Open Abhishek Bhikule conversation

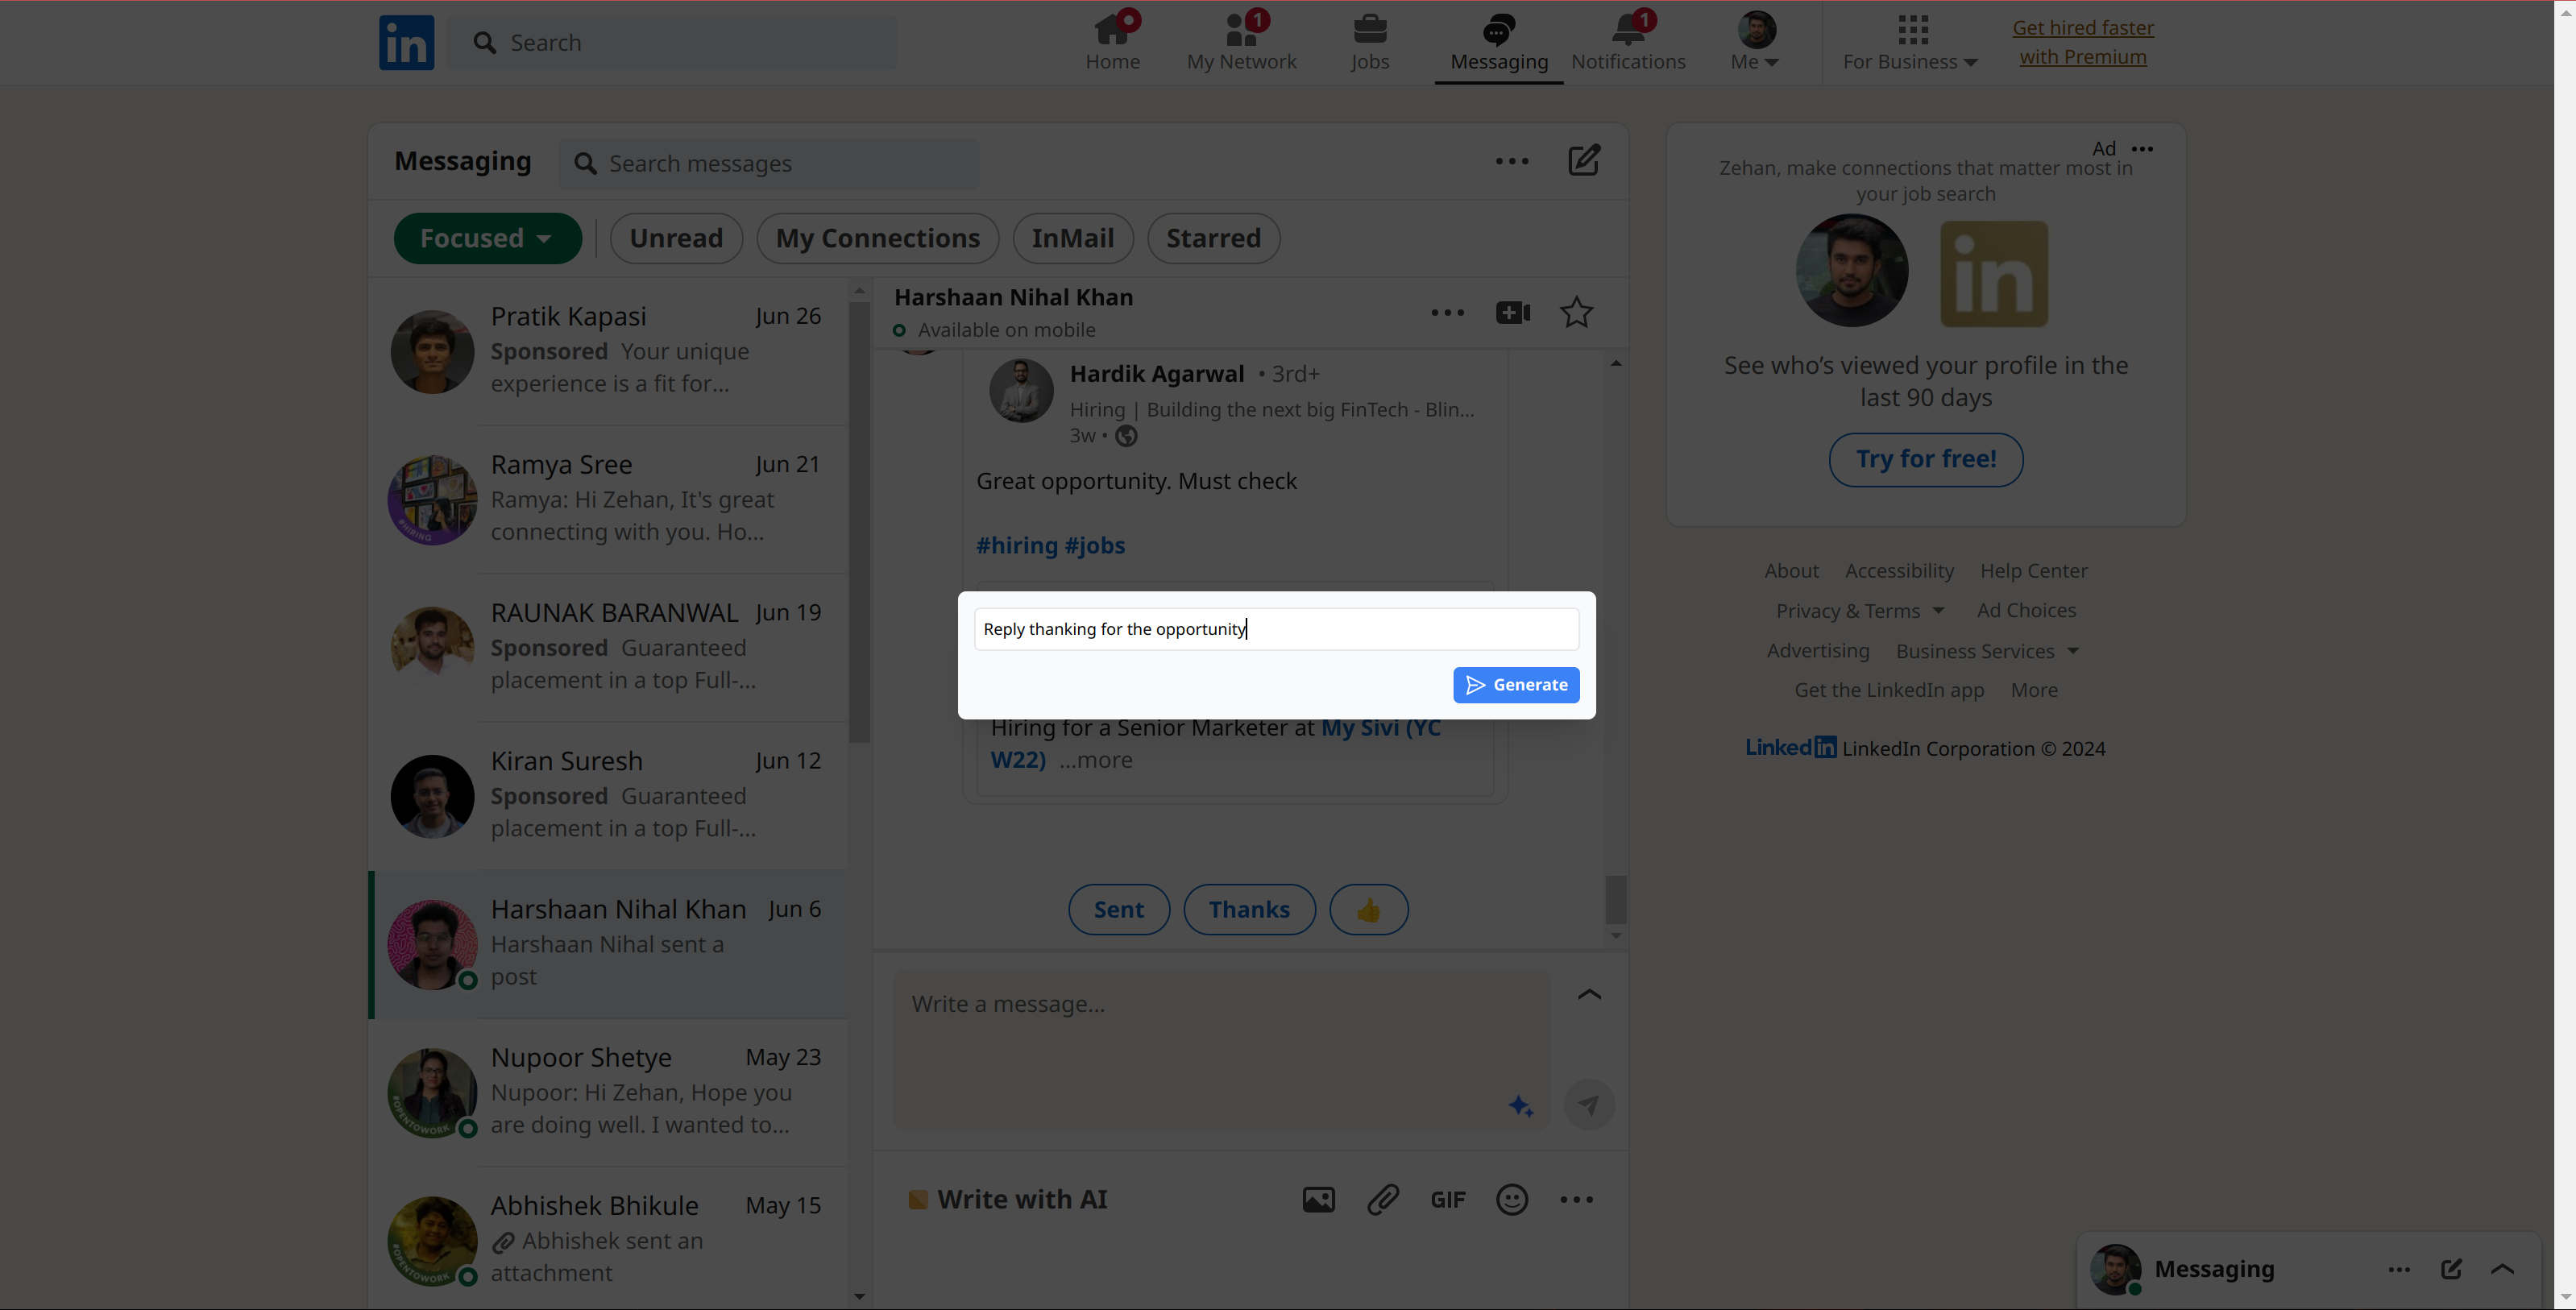(608, 1240)
